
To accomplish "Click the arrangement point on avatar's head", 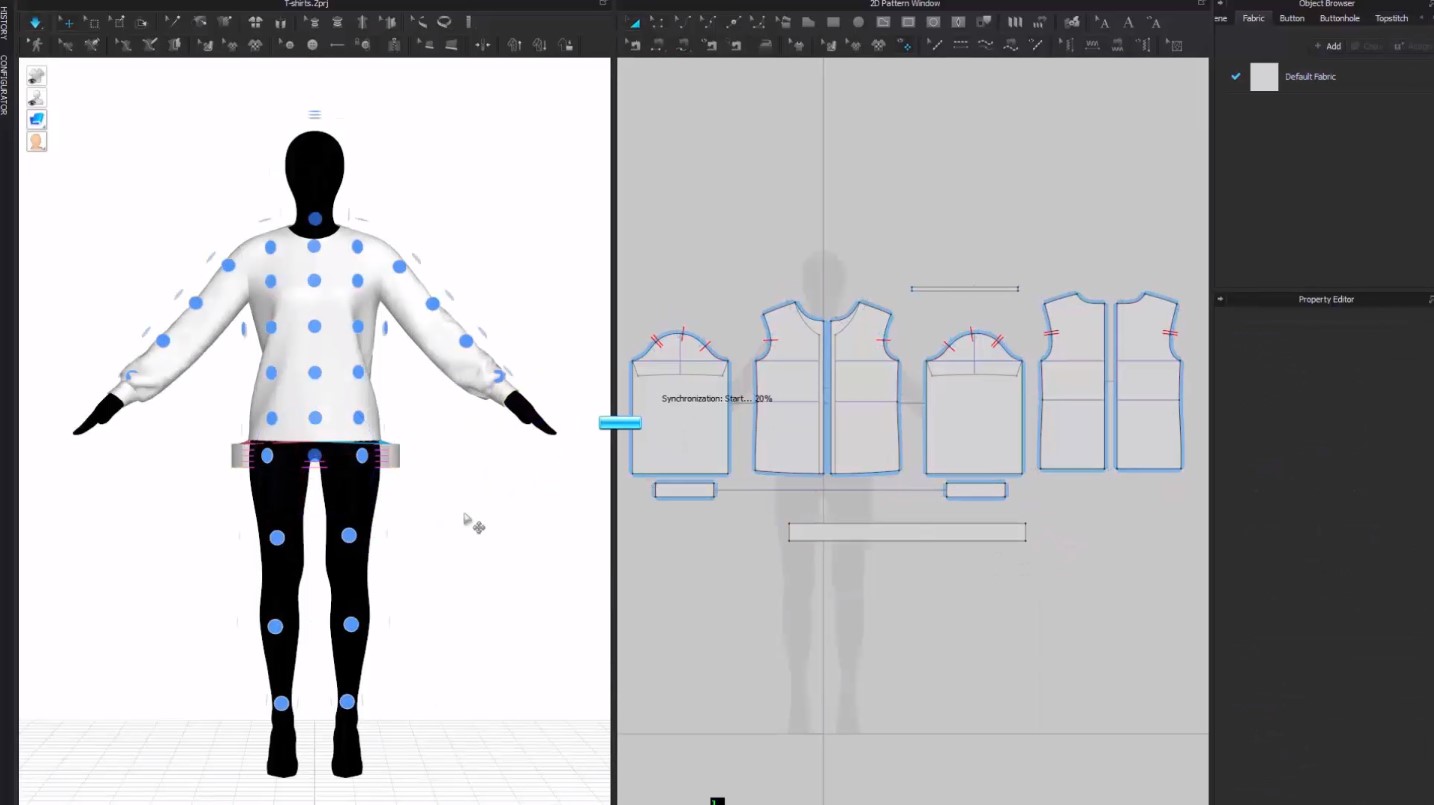I will pyautogui.click(x=315, y=218).
